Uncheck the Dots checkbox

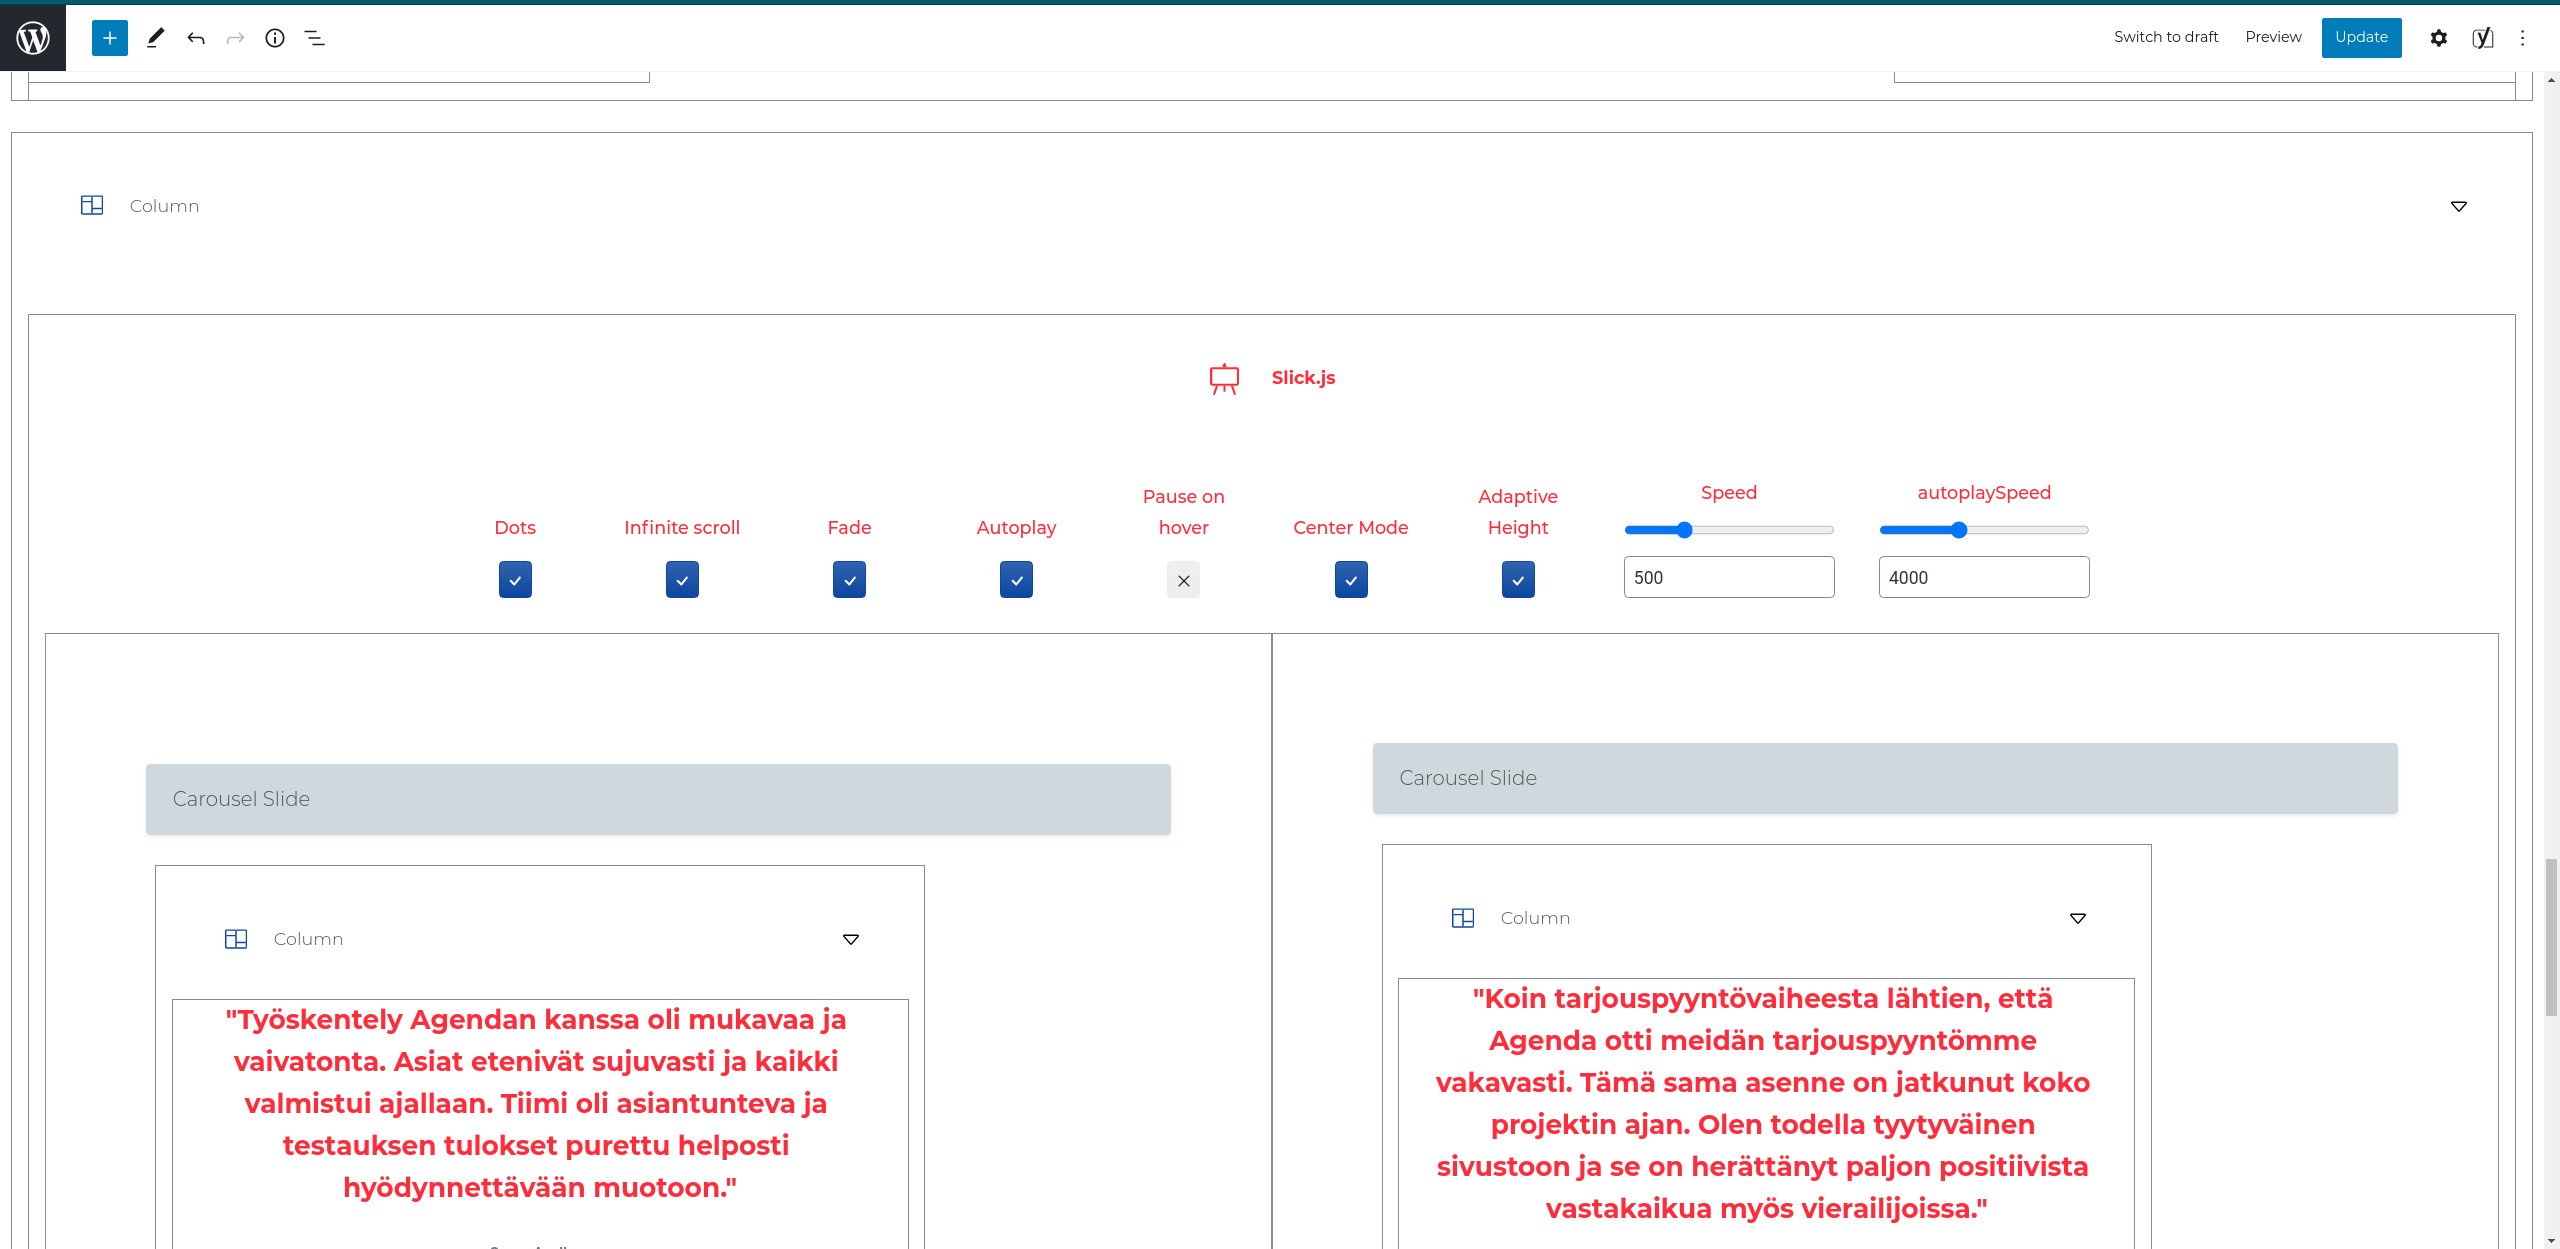[515, 580]
